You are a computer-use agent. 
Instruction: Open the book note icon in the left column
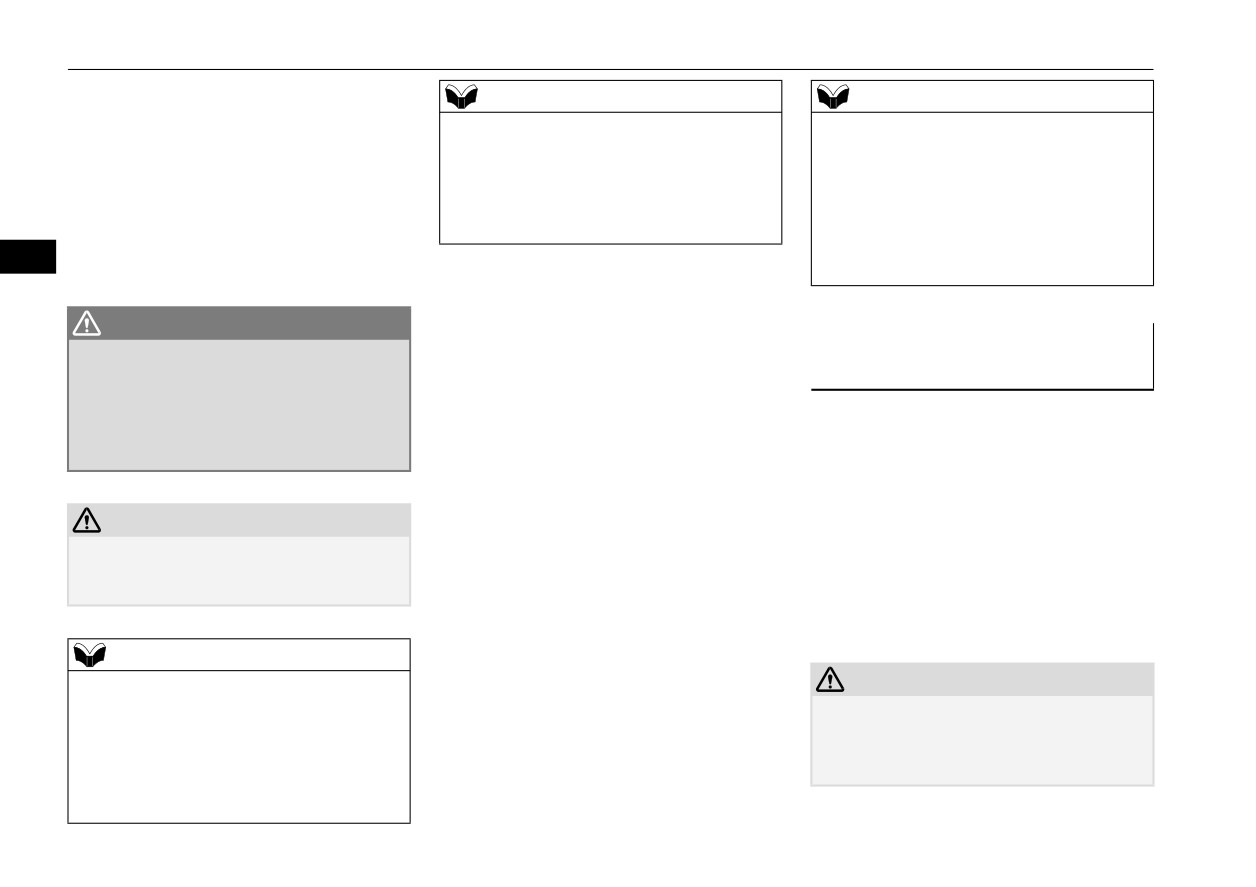coord(91,655)
